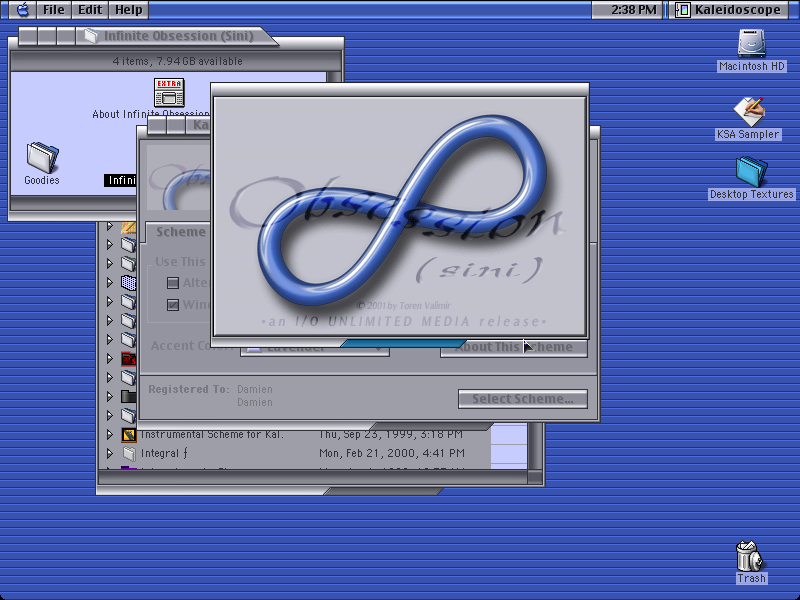Open the Kaleidoscope application menu
Image resolution: width=800 pixels, height=600 pixels.
point(730,10)
